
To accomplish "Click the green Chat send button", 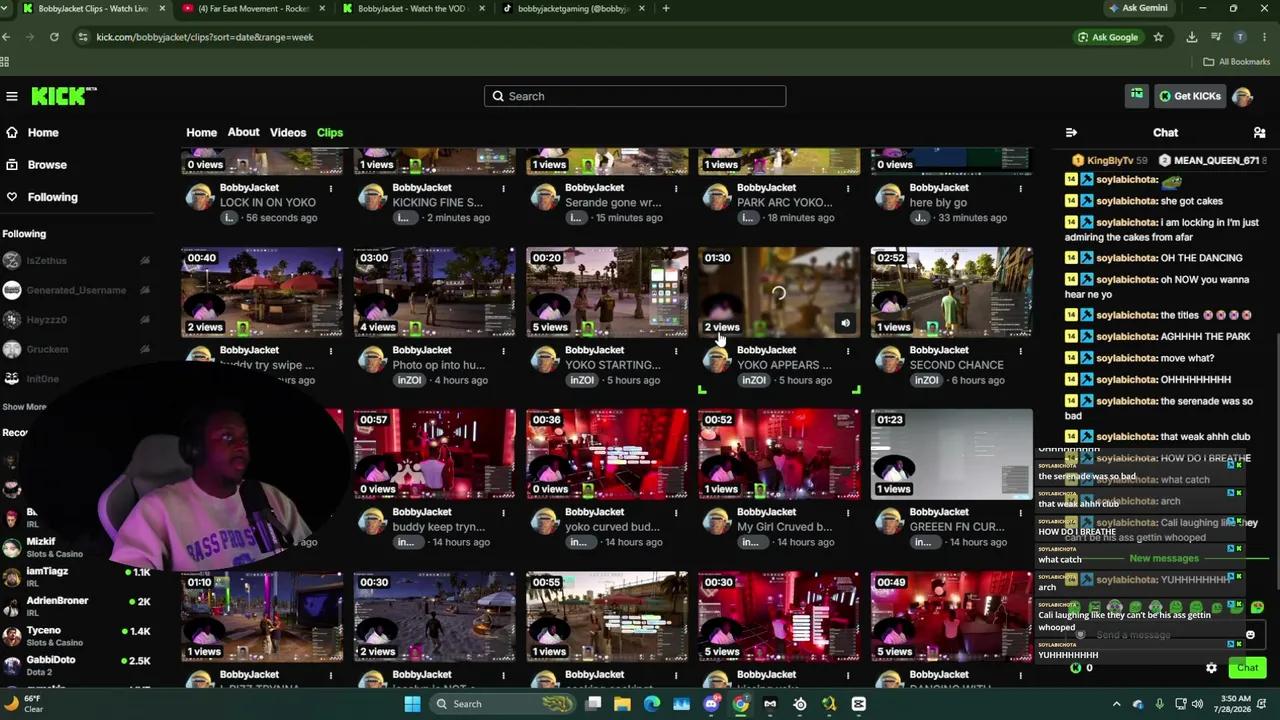I will pyautogui.click(x=1247, y=668).
